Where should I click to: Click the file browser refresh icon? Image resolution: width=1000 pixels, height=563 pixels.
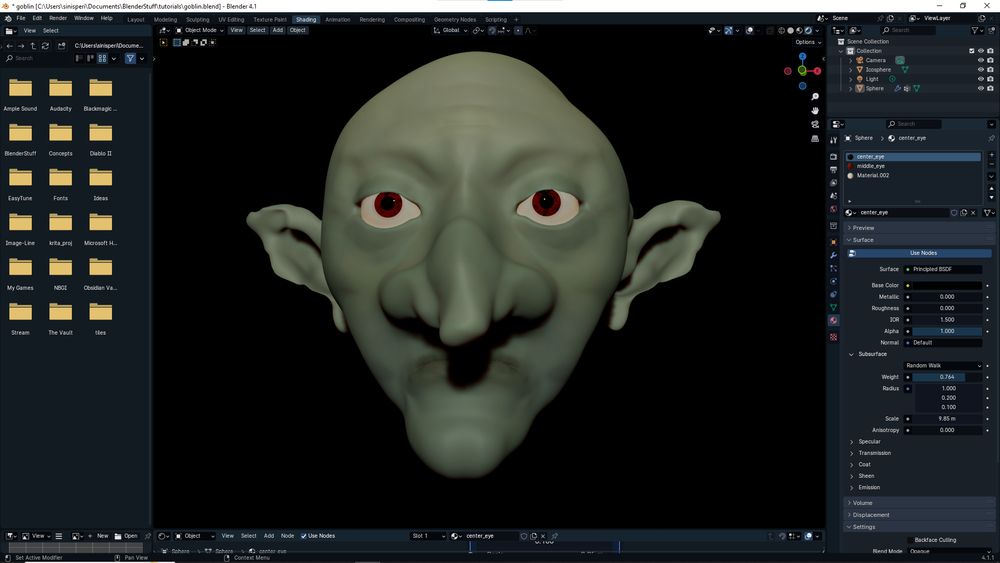coord(45,46)
